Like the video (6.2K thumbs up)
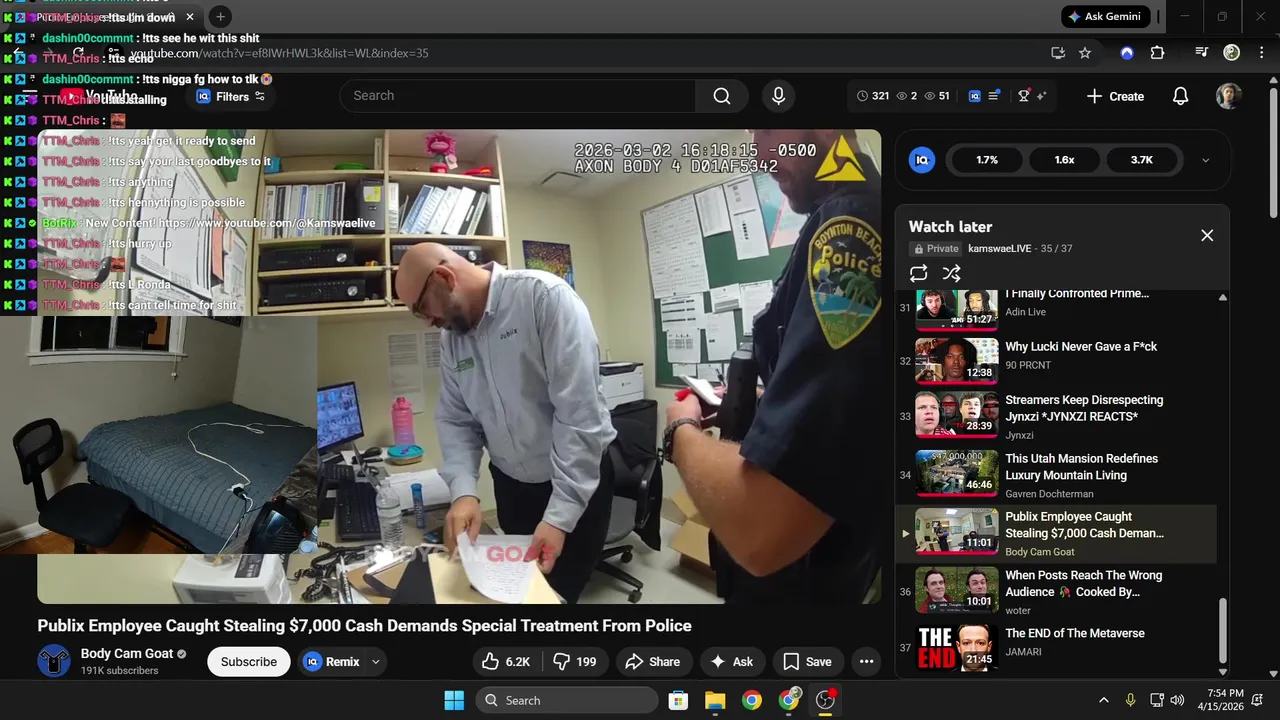 coord(505,661)
